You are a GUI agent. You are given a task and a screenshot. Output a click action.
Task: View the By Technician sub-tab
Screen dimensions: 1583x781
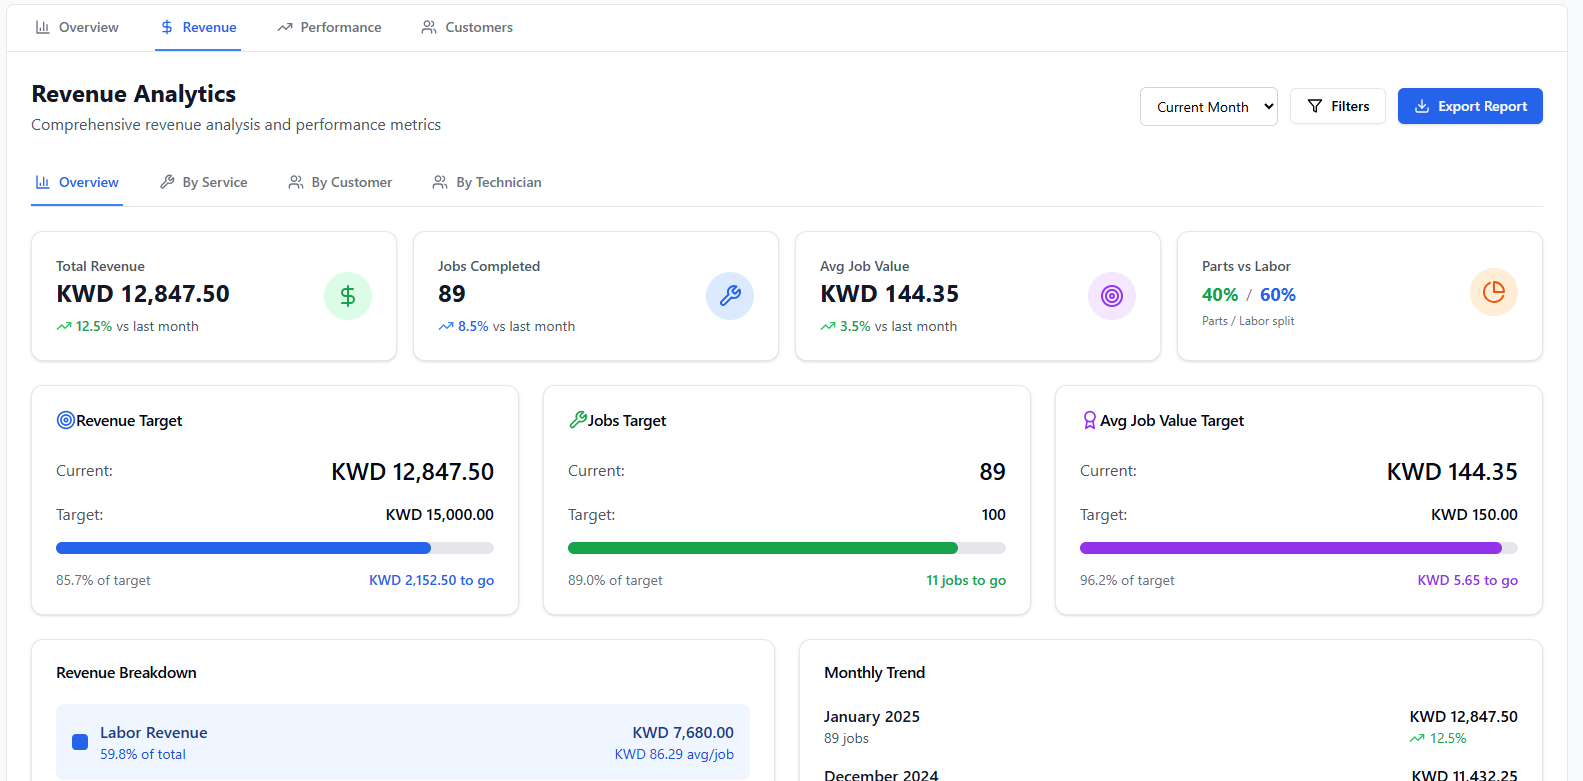click(x=487, y=182)
